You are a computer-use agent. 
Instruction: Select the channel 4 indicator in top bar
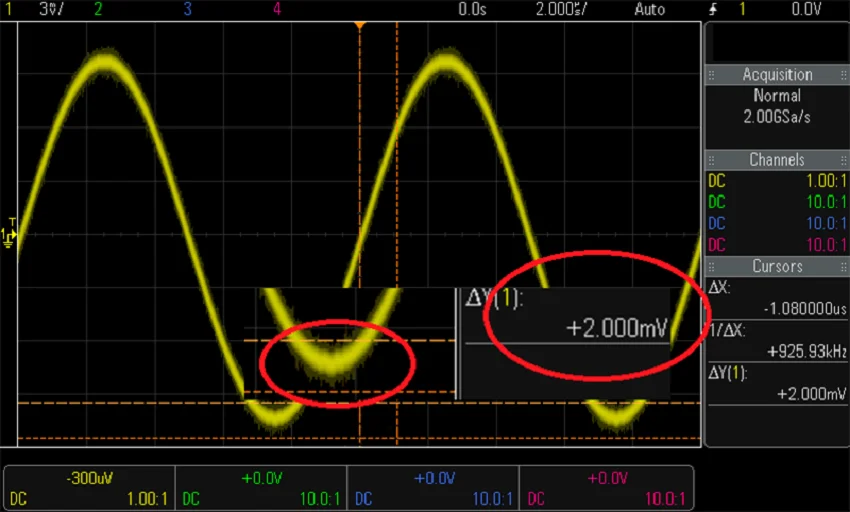[277, 9]
